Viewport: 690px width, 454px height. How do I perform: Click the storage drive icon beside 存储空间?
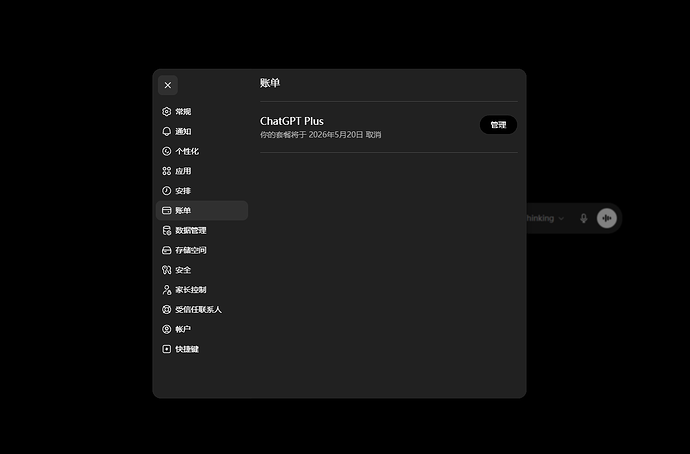pyautogui.click(x=166, y=250)
